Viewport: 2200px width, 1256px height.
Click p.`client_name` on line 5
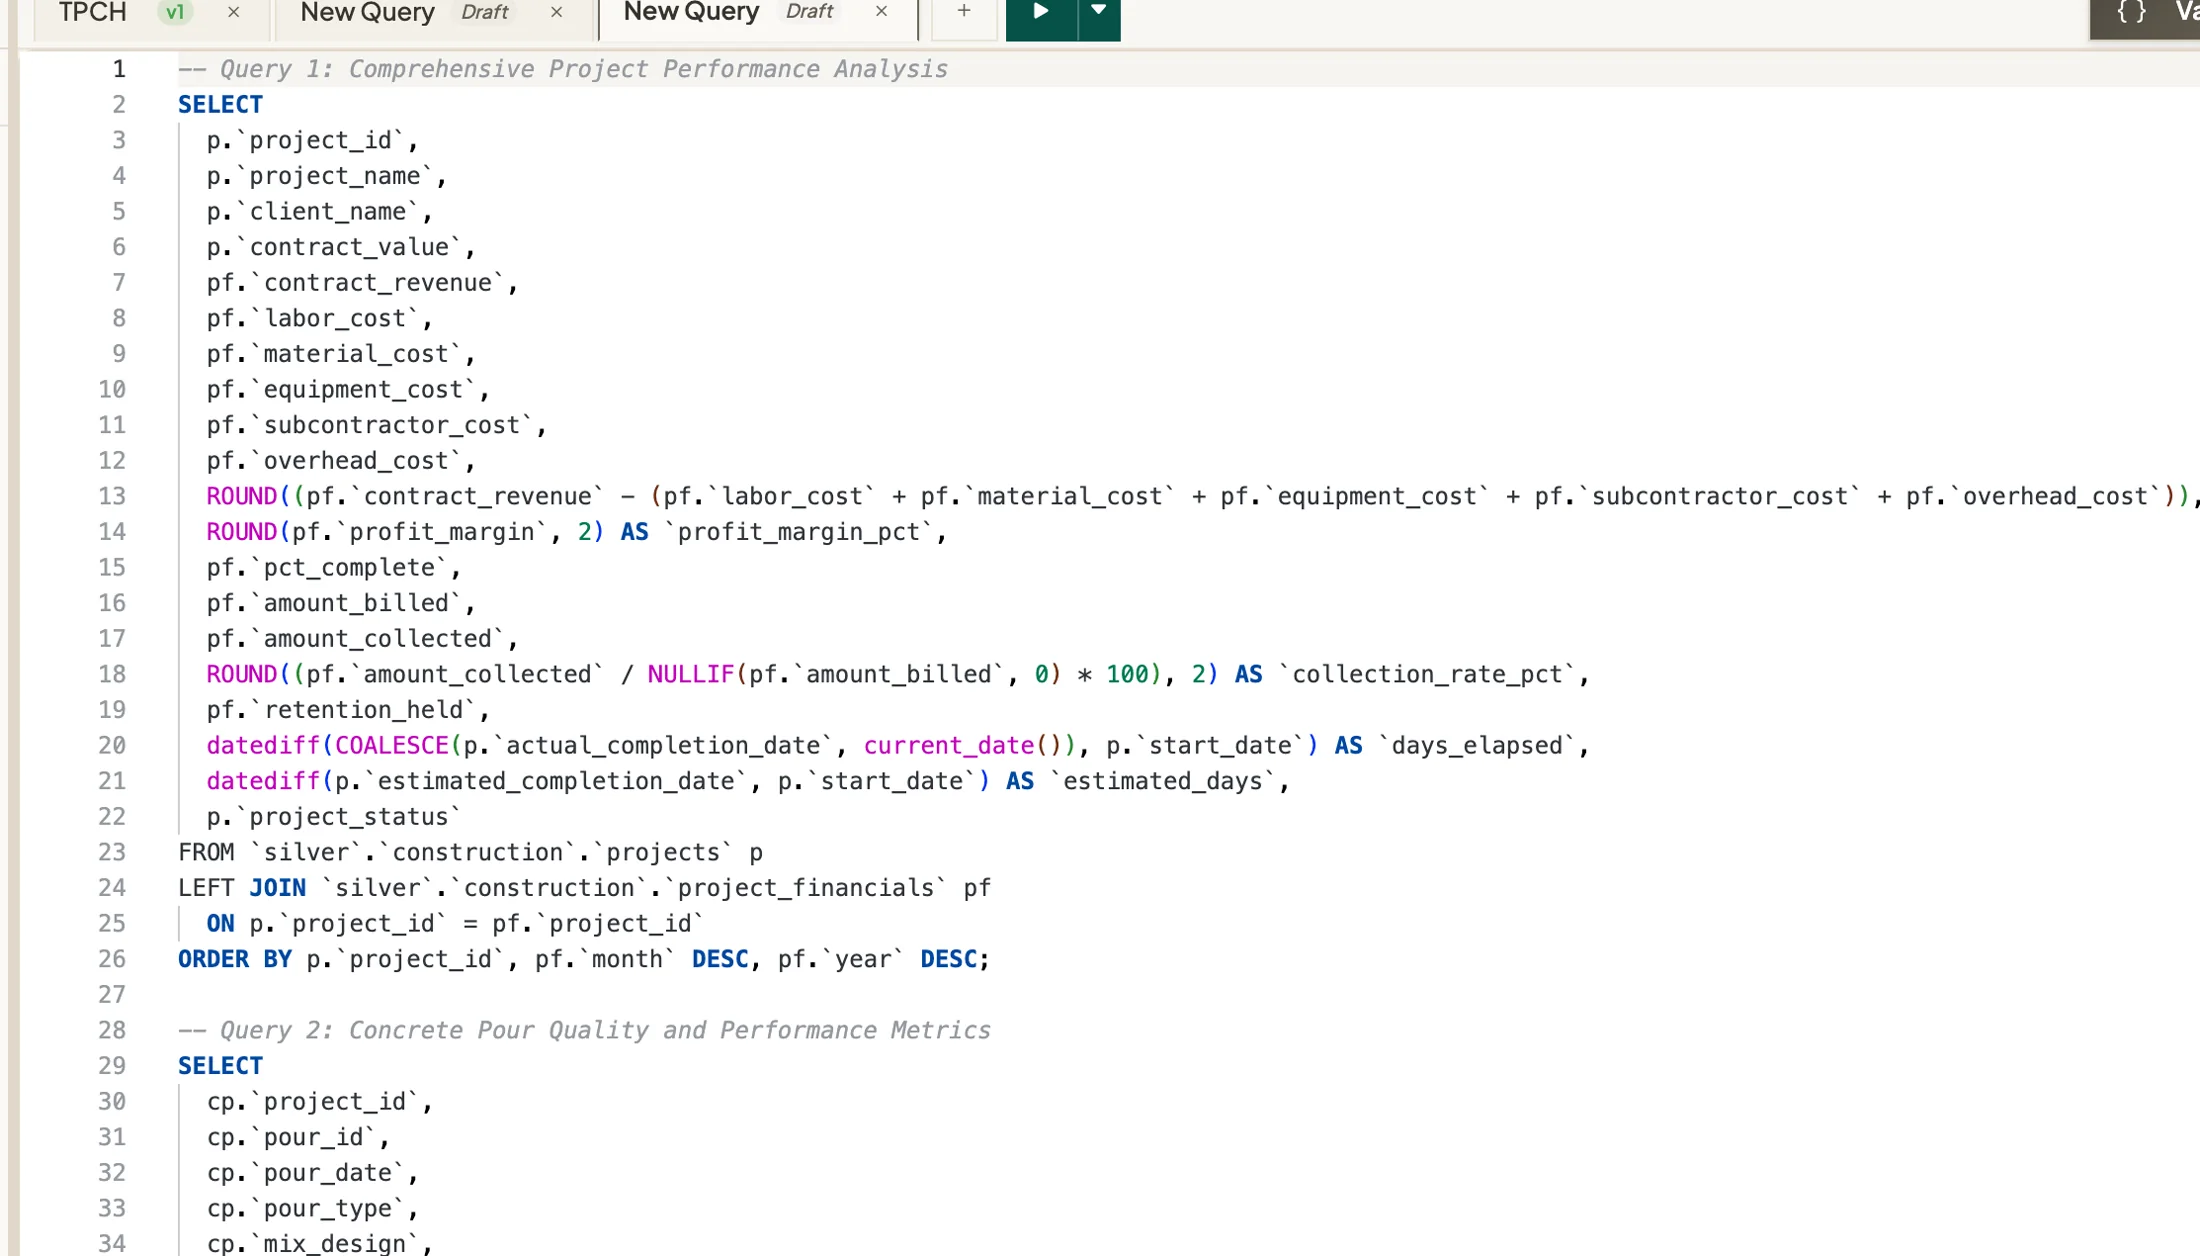click(x=319, y=212)
